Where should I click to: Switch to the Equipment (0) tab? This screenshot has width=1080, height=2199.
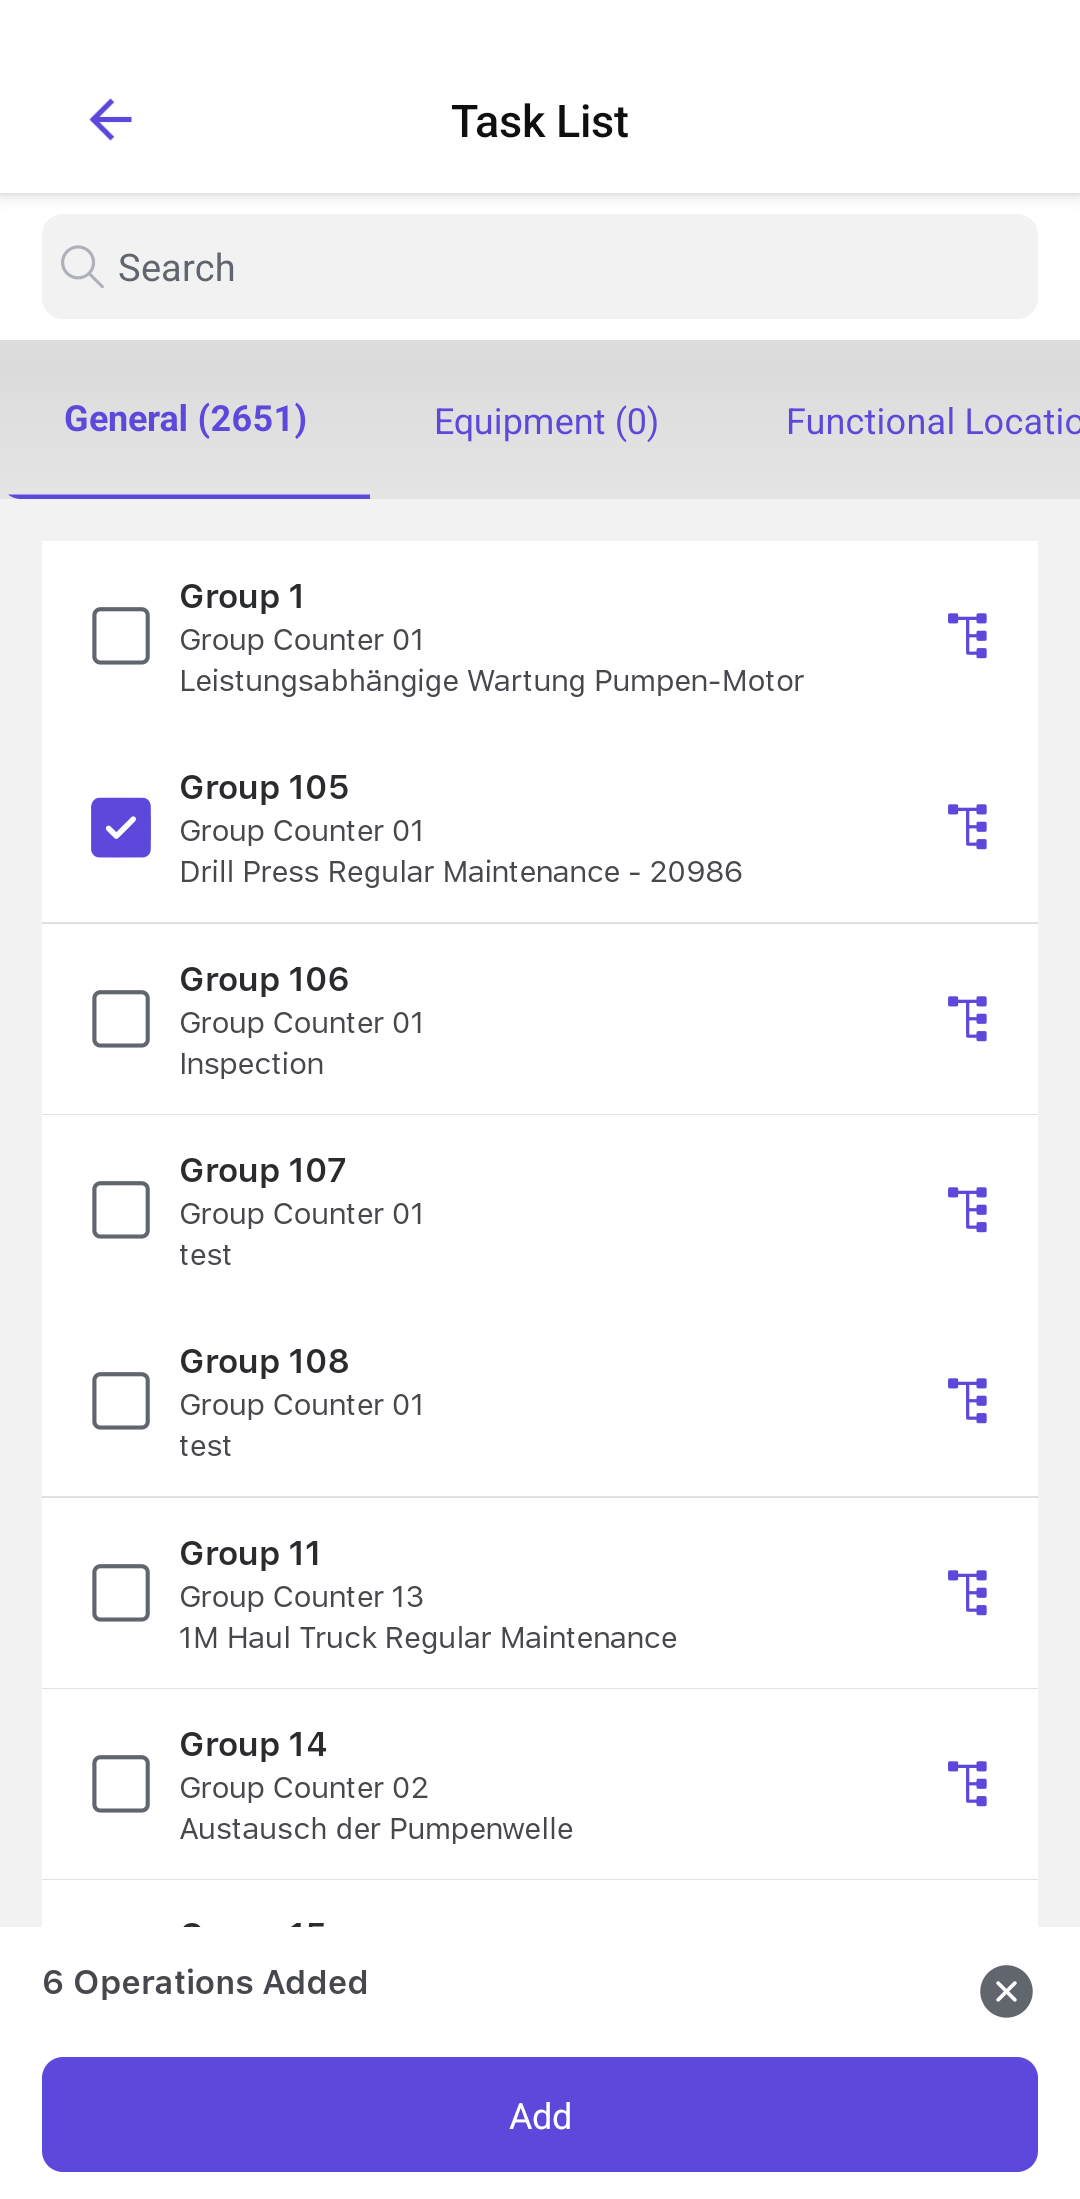tap(546, 422)
